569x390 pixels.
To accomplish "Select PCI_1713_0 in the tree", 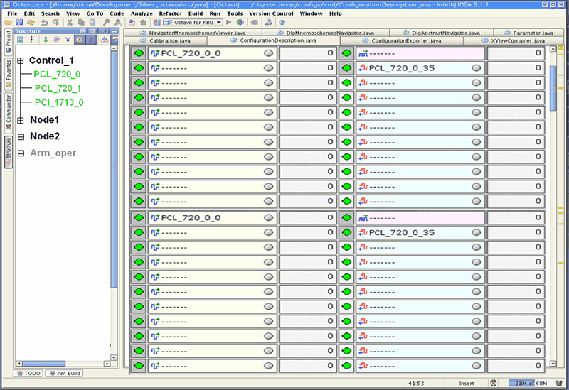I will tap(59, 103).
